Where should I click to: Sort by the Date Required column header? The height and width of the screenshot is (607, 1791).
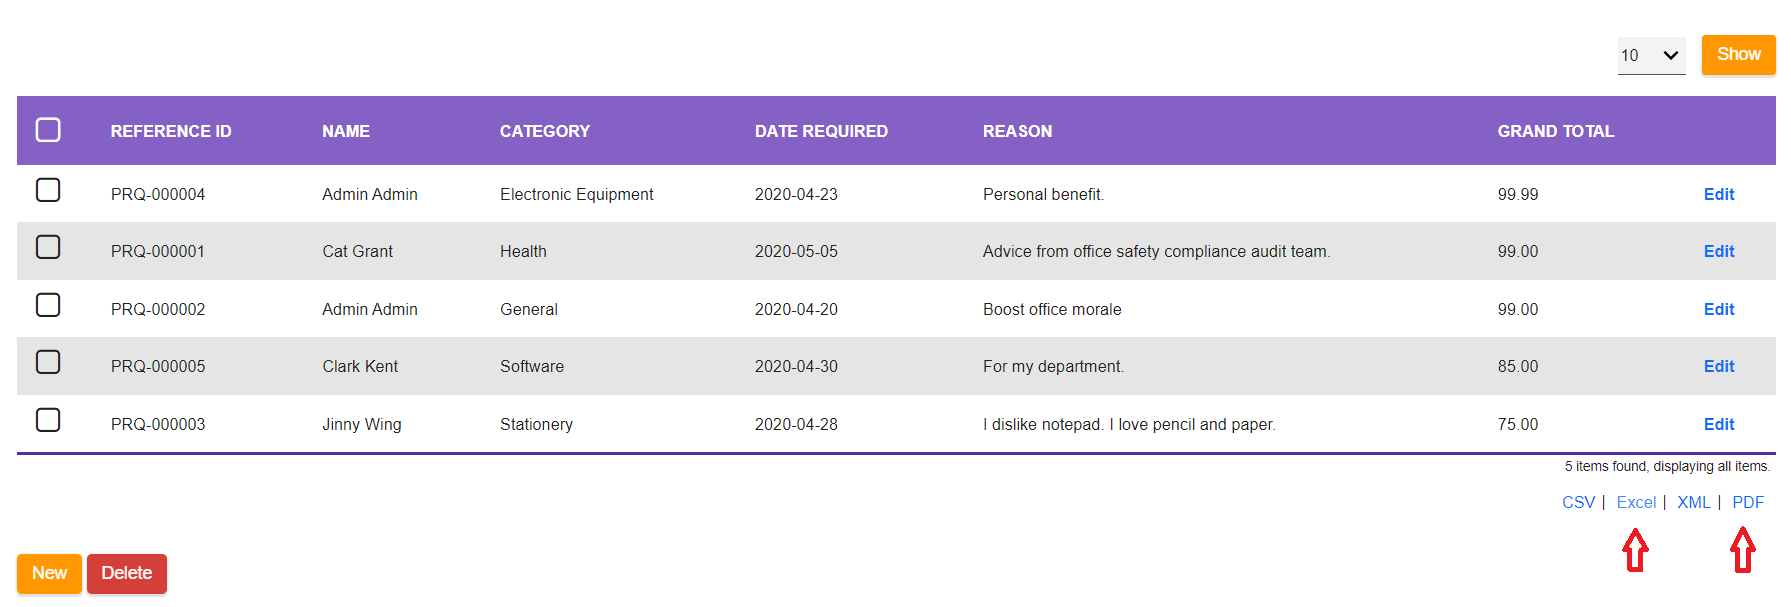821,131
